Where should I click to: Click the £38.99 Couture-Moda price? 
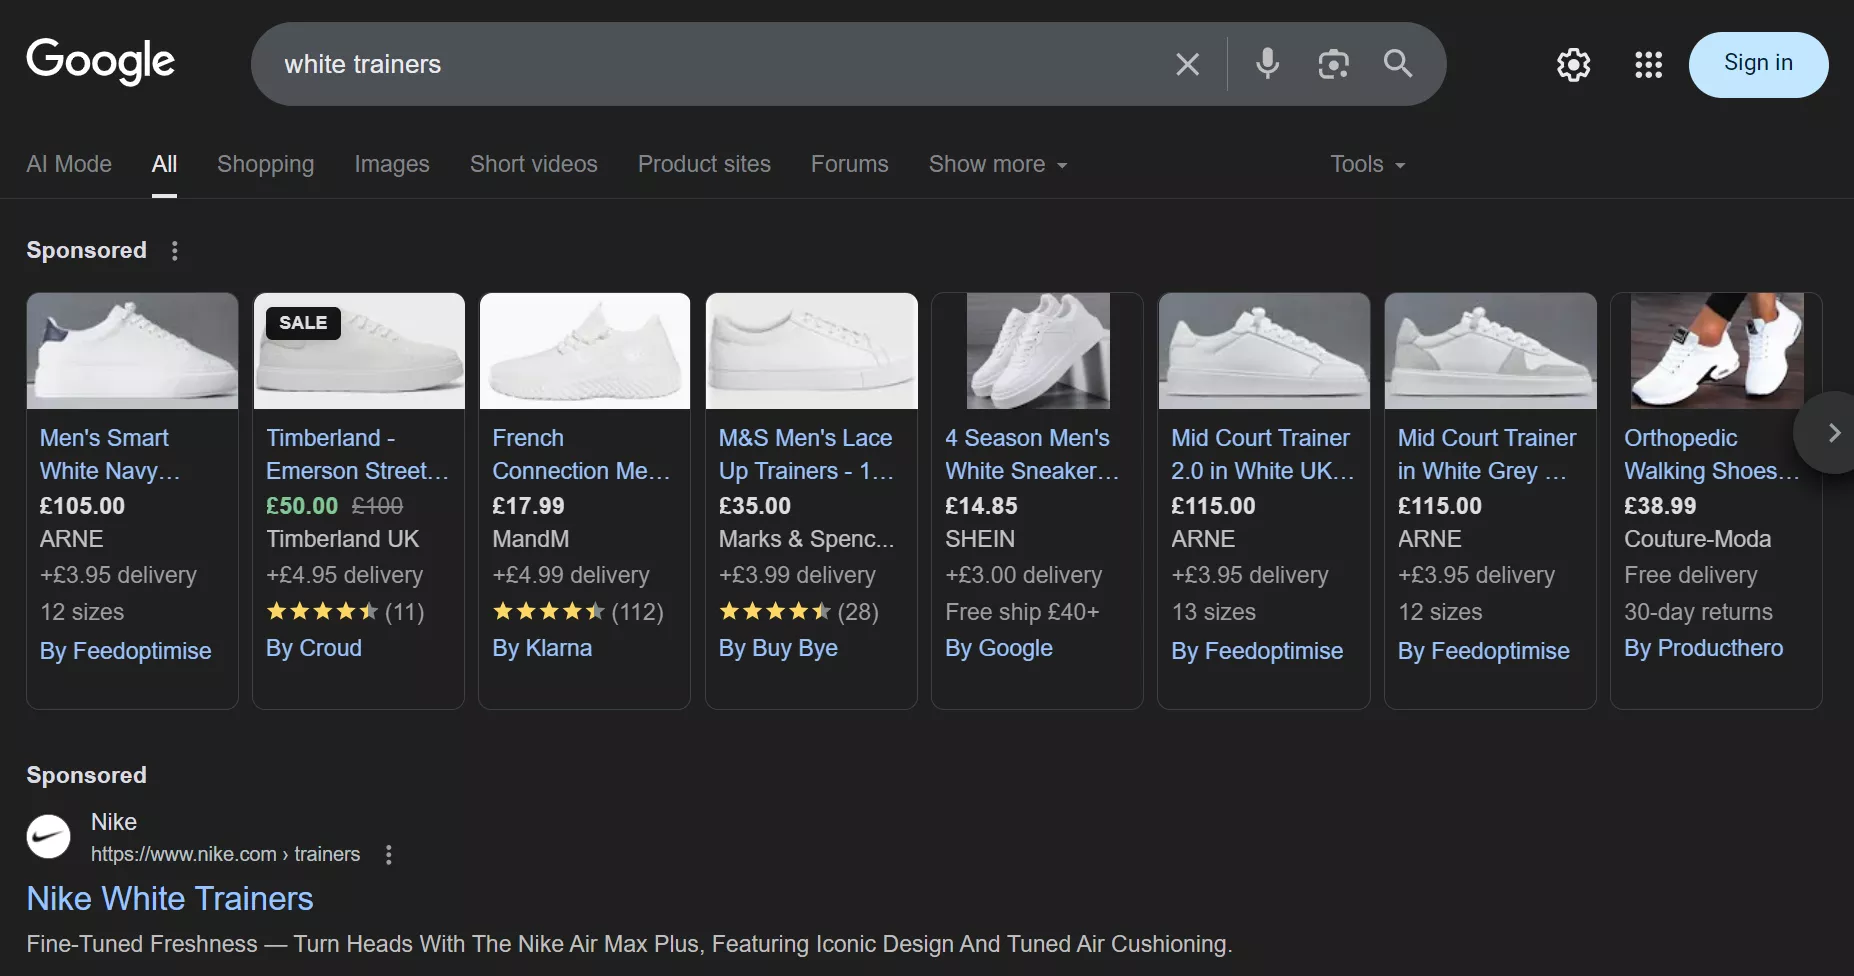tap(1660, 506)
